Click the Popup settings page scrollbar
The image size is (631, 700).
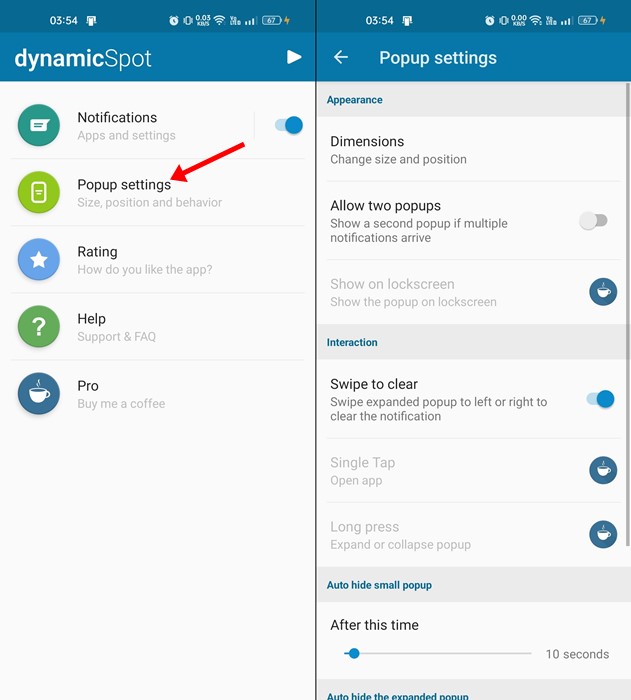(x=627, y=315)
